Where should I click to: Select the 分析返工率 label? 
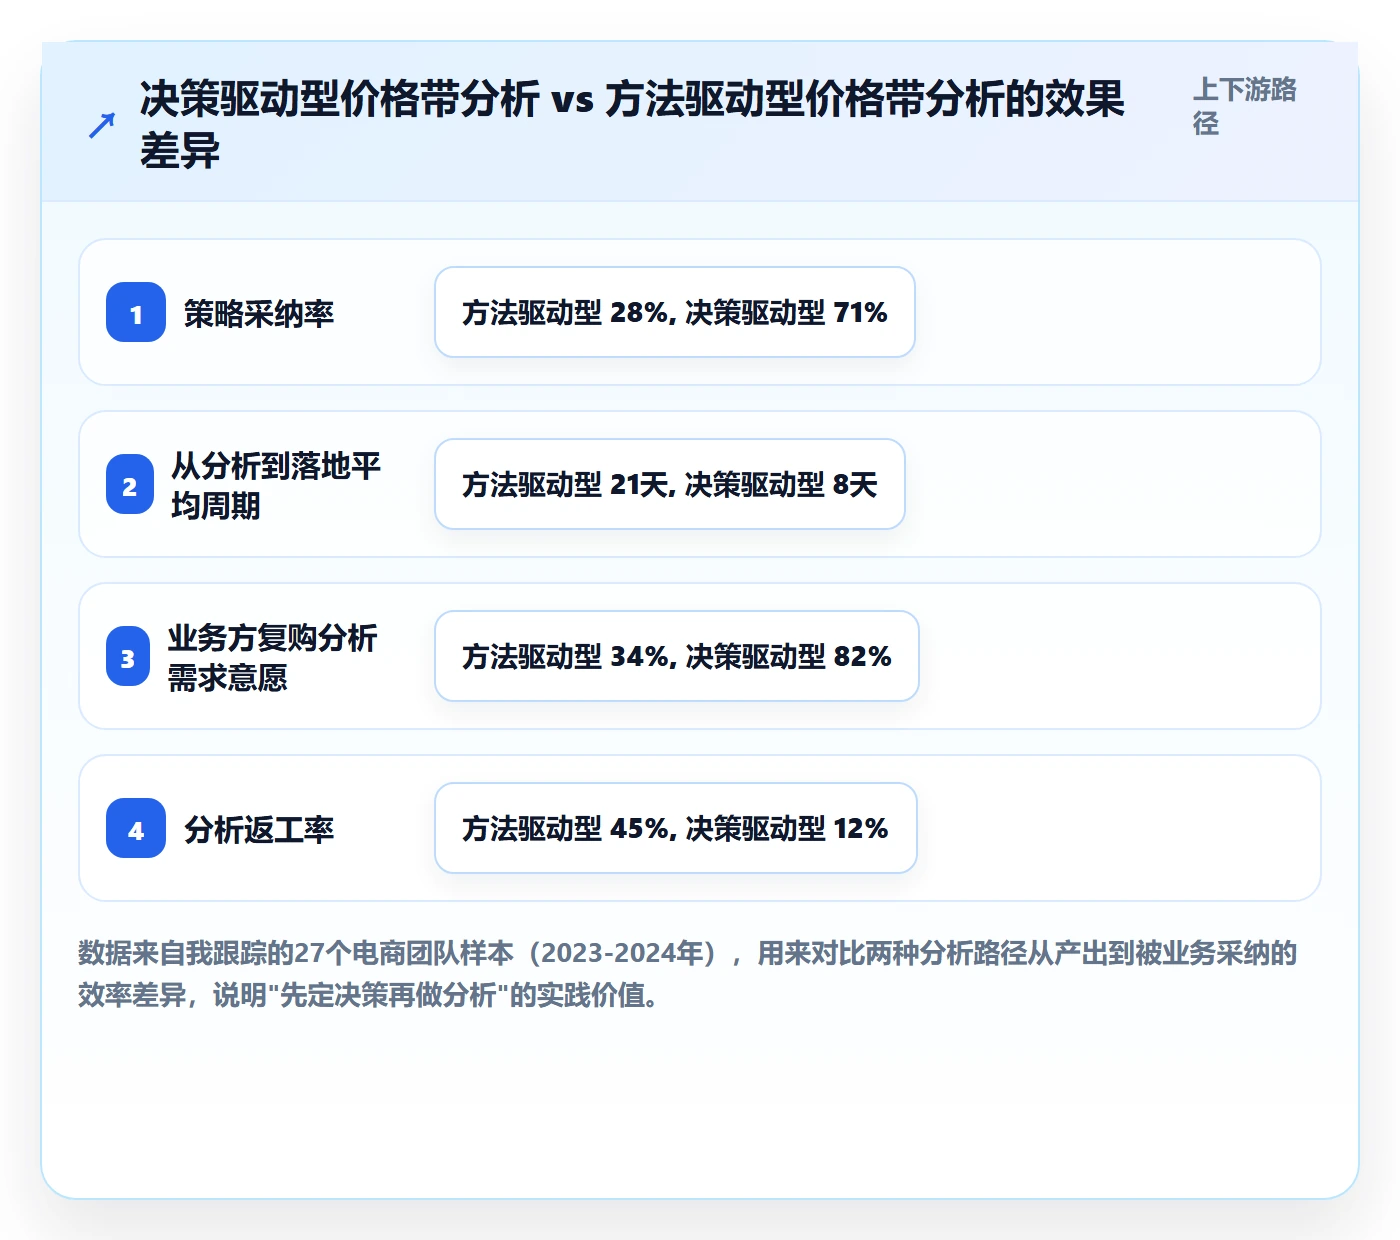[259, 829]
